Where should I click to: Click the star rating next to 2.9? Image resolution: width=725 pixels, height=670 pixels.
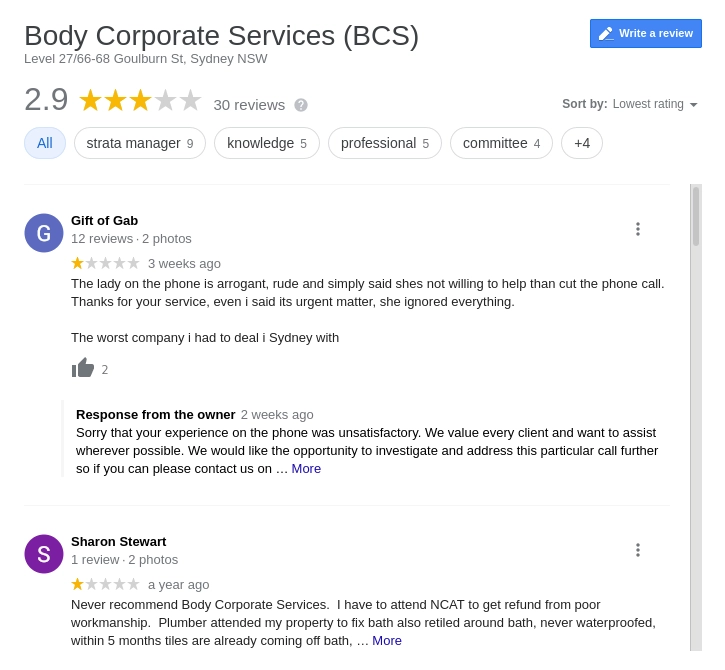pos(140,100)
